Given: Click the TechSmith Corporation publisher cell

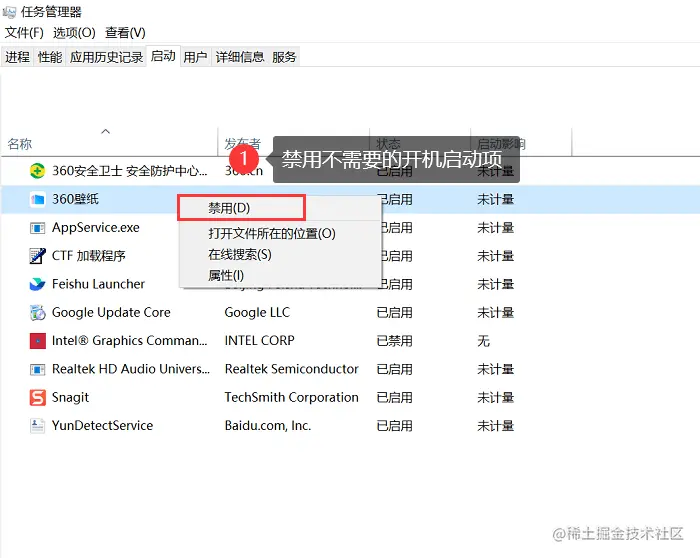Looking at the screenshot, I should (292, 397).
